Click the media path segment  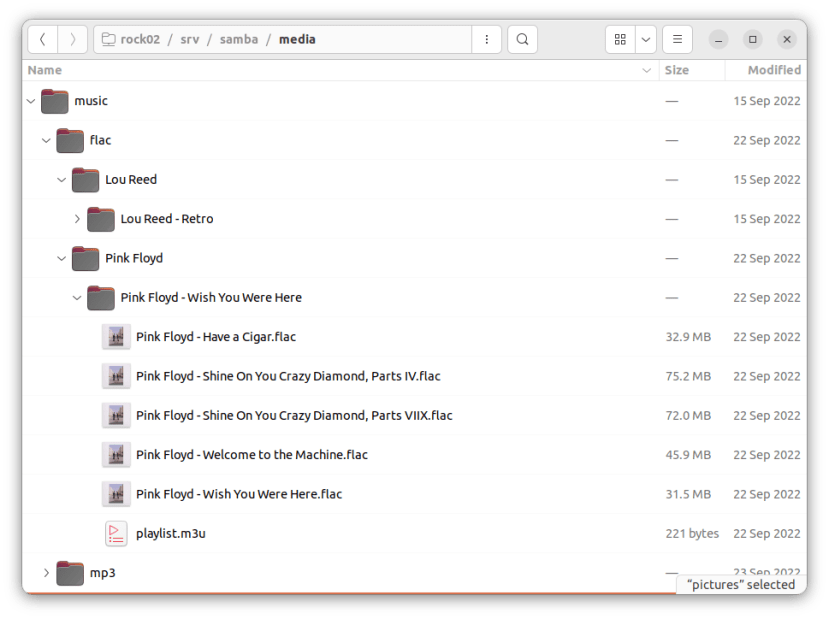[x=297, y=40]
